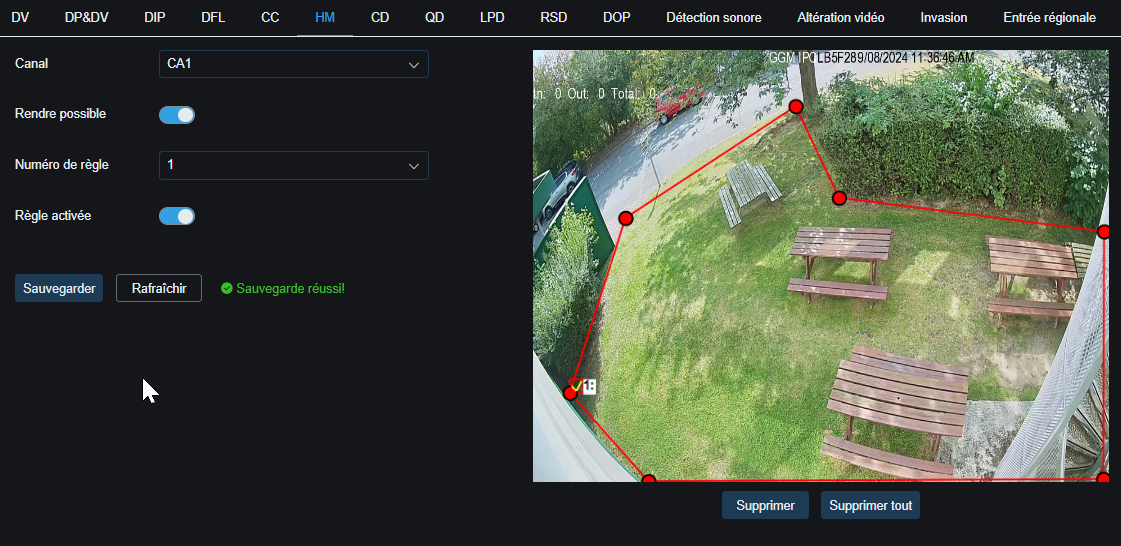Select the LPD tab

pyautogui.click(x=492, y=18)
